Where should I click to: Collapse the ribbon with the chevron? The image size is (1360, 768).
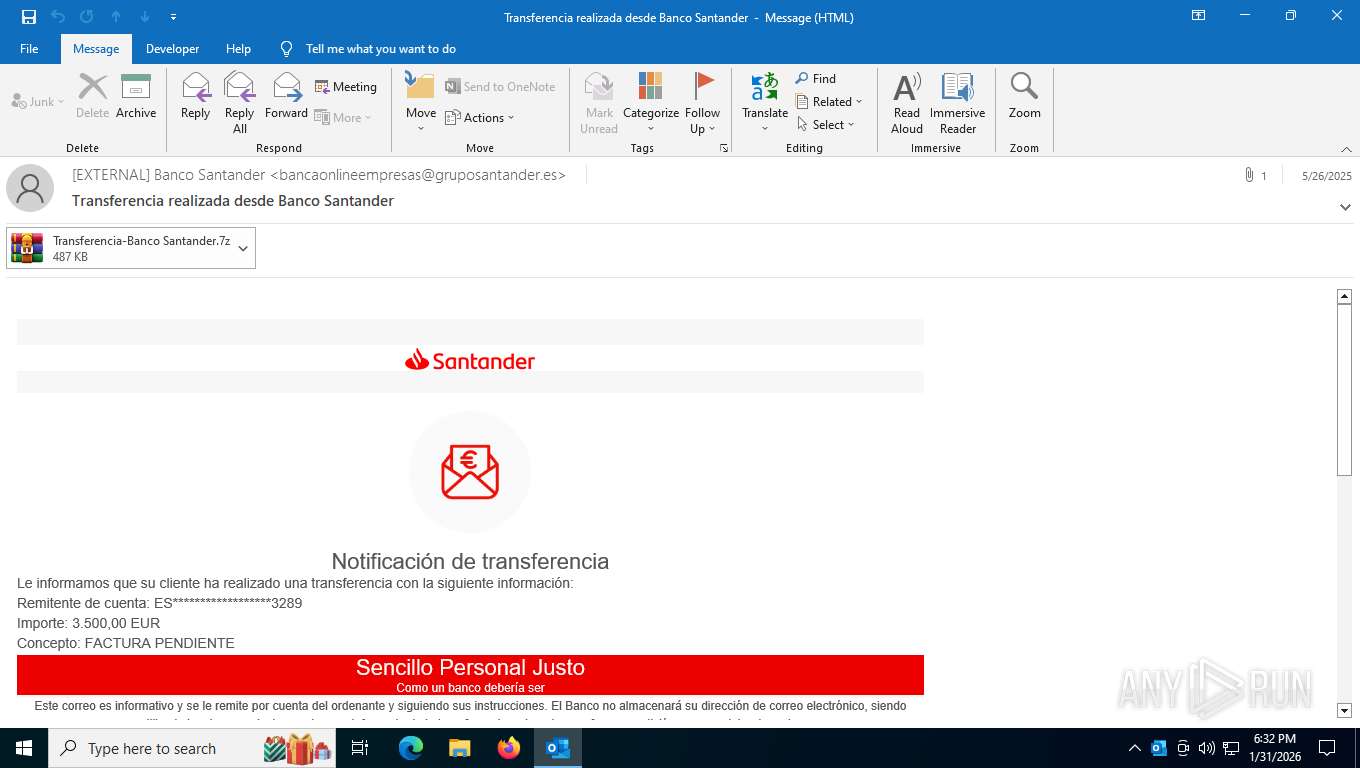click(x=1346, y=149)
